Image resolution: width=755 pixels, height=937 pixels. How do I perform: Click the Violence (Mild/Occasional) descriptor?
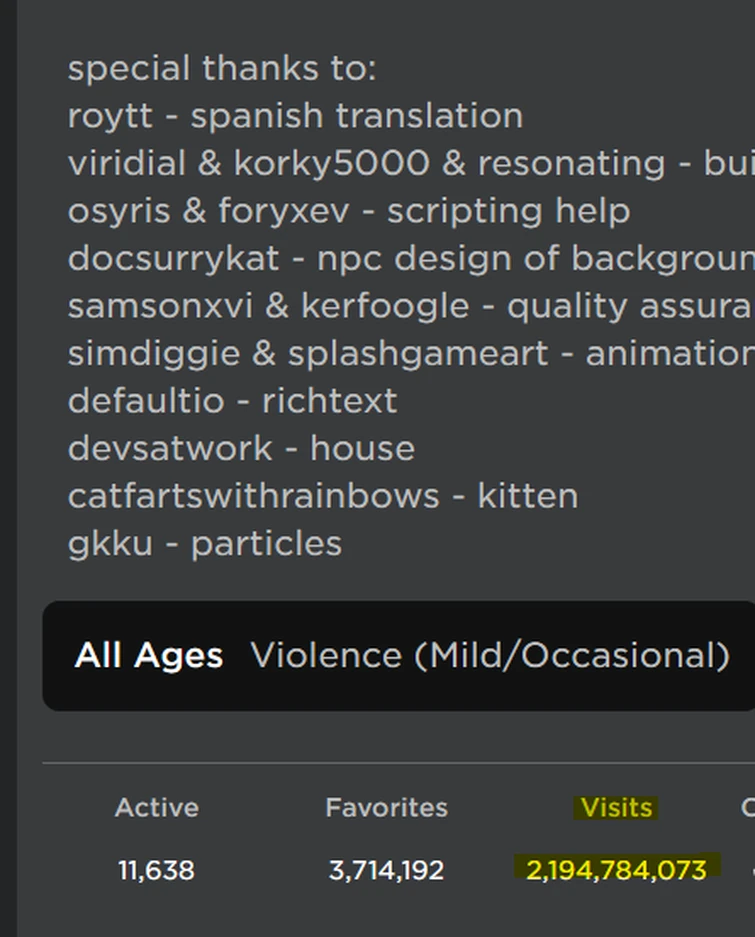point(490,656)
